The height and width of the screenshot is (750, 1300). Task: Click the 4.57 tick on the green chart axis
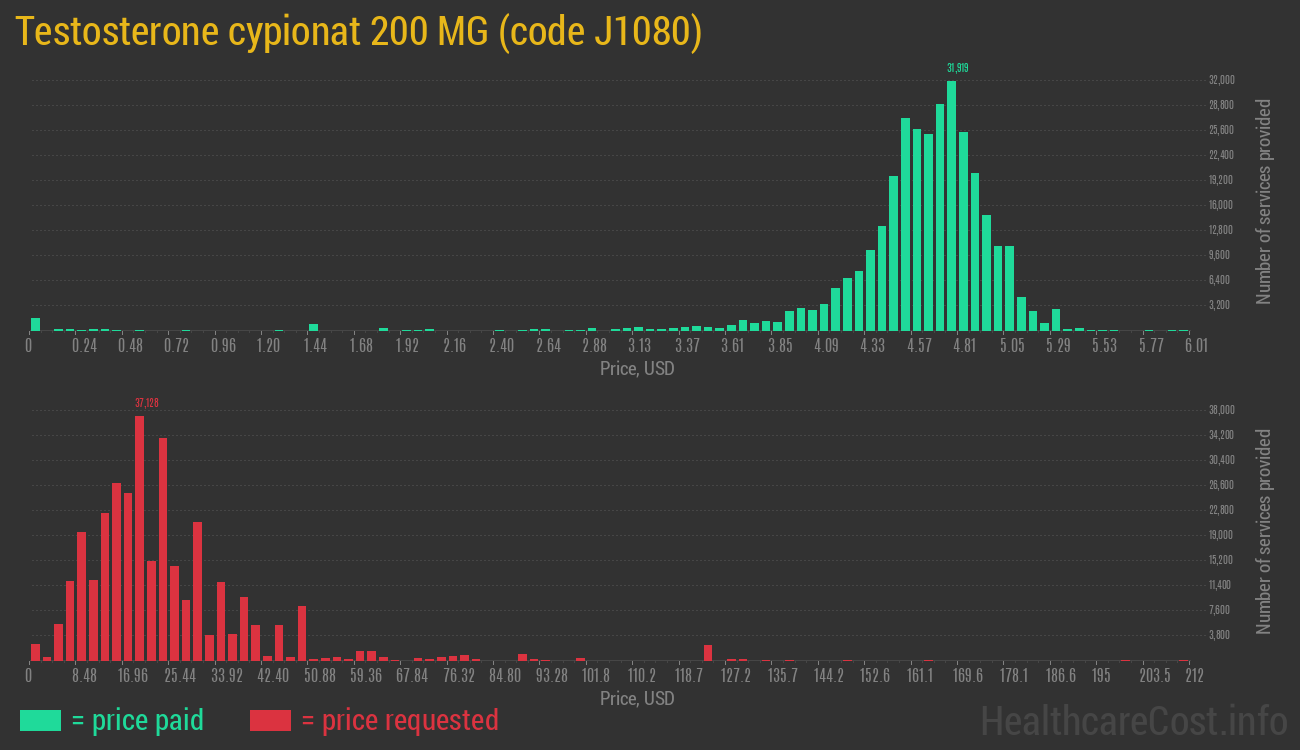tap(919, 346)
